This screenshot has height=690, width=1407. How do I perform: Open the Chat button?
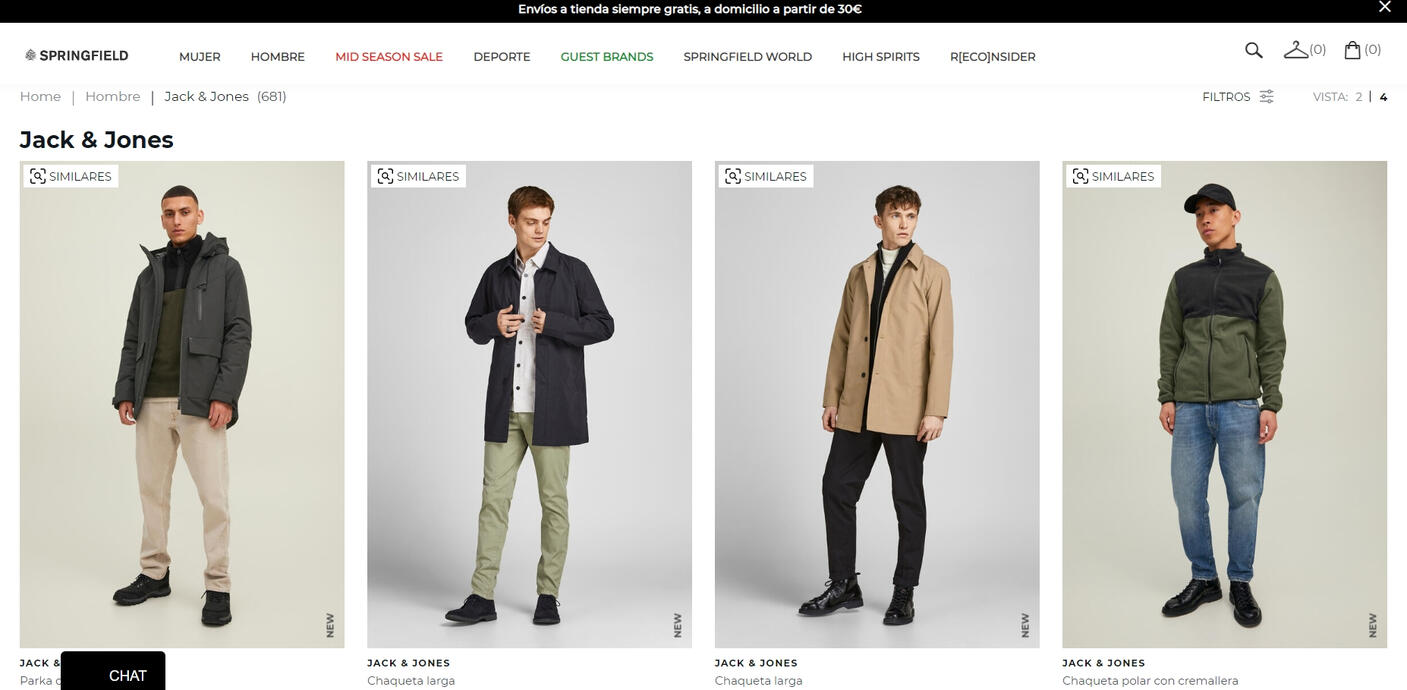pos(113,674)
